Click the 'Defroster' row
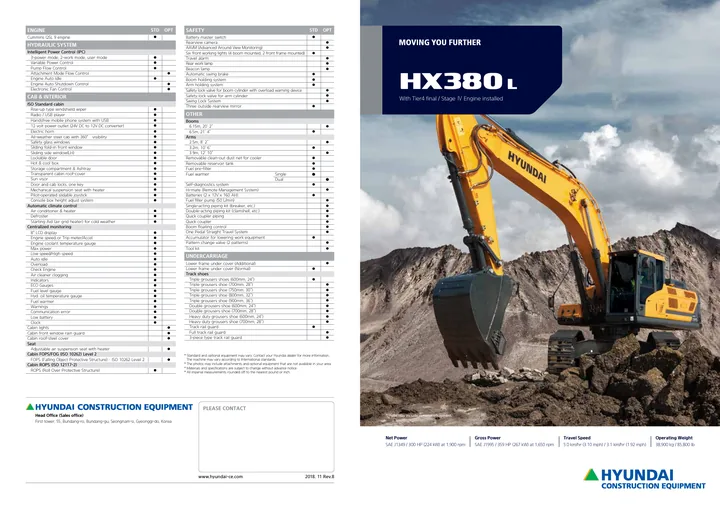 coord(101,216)
